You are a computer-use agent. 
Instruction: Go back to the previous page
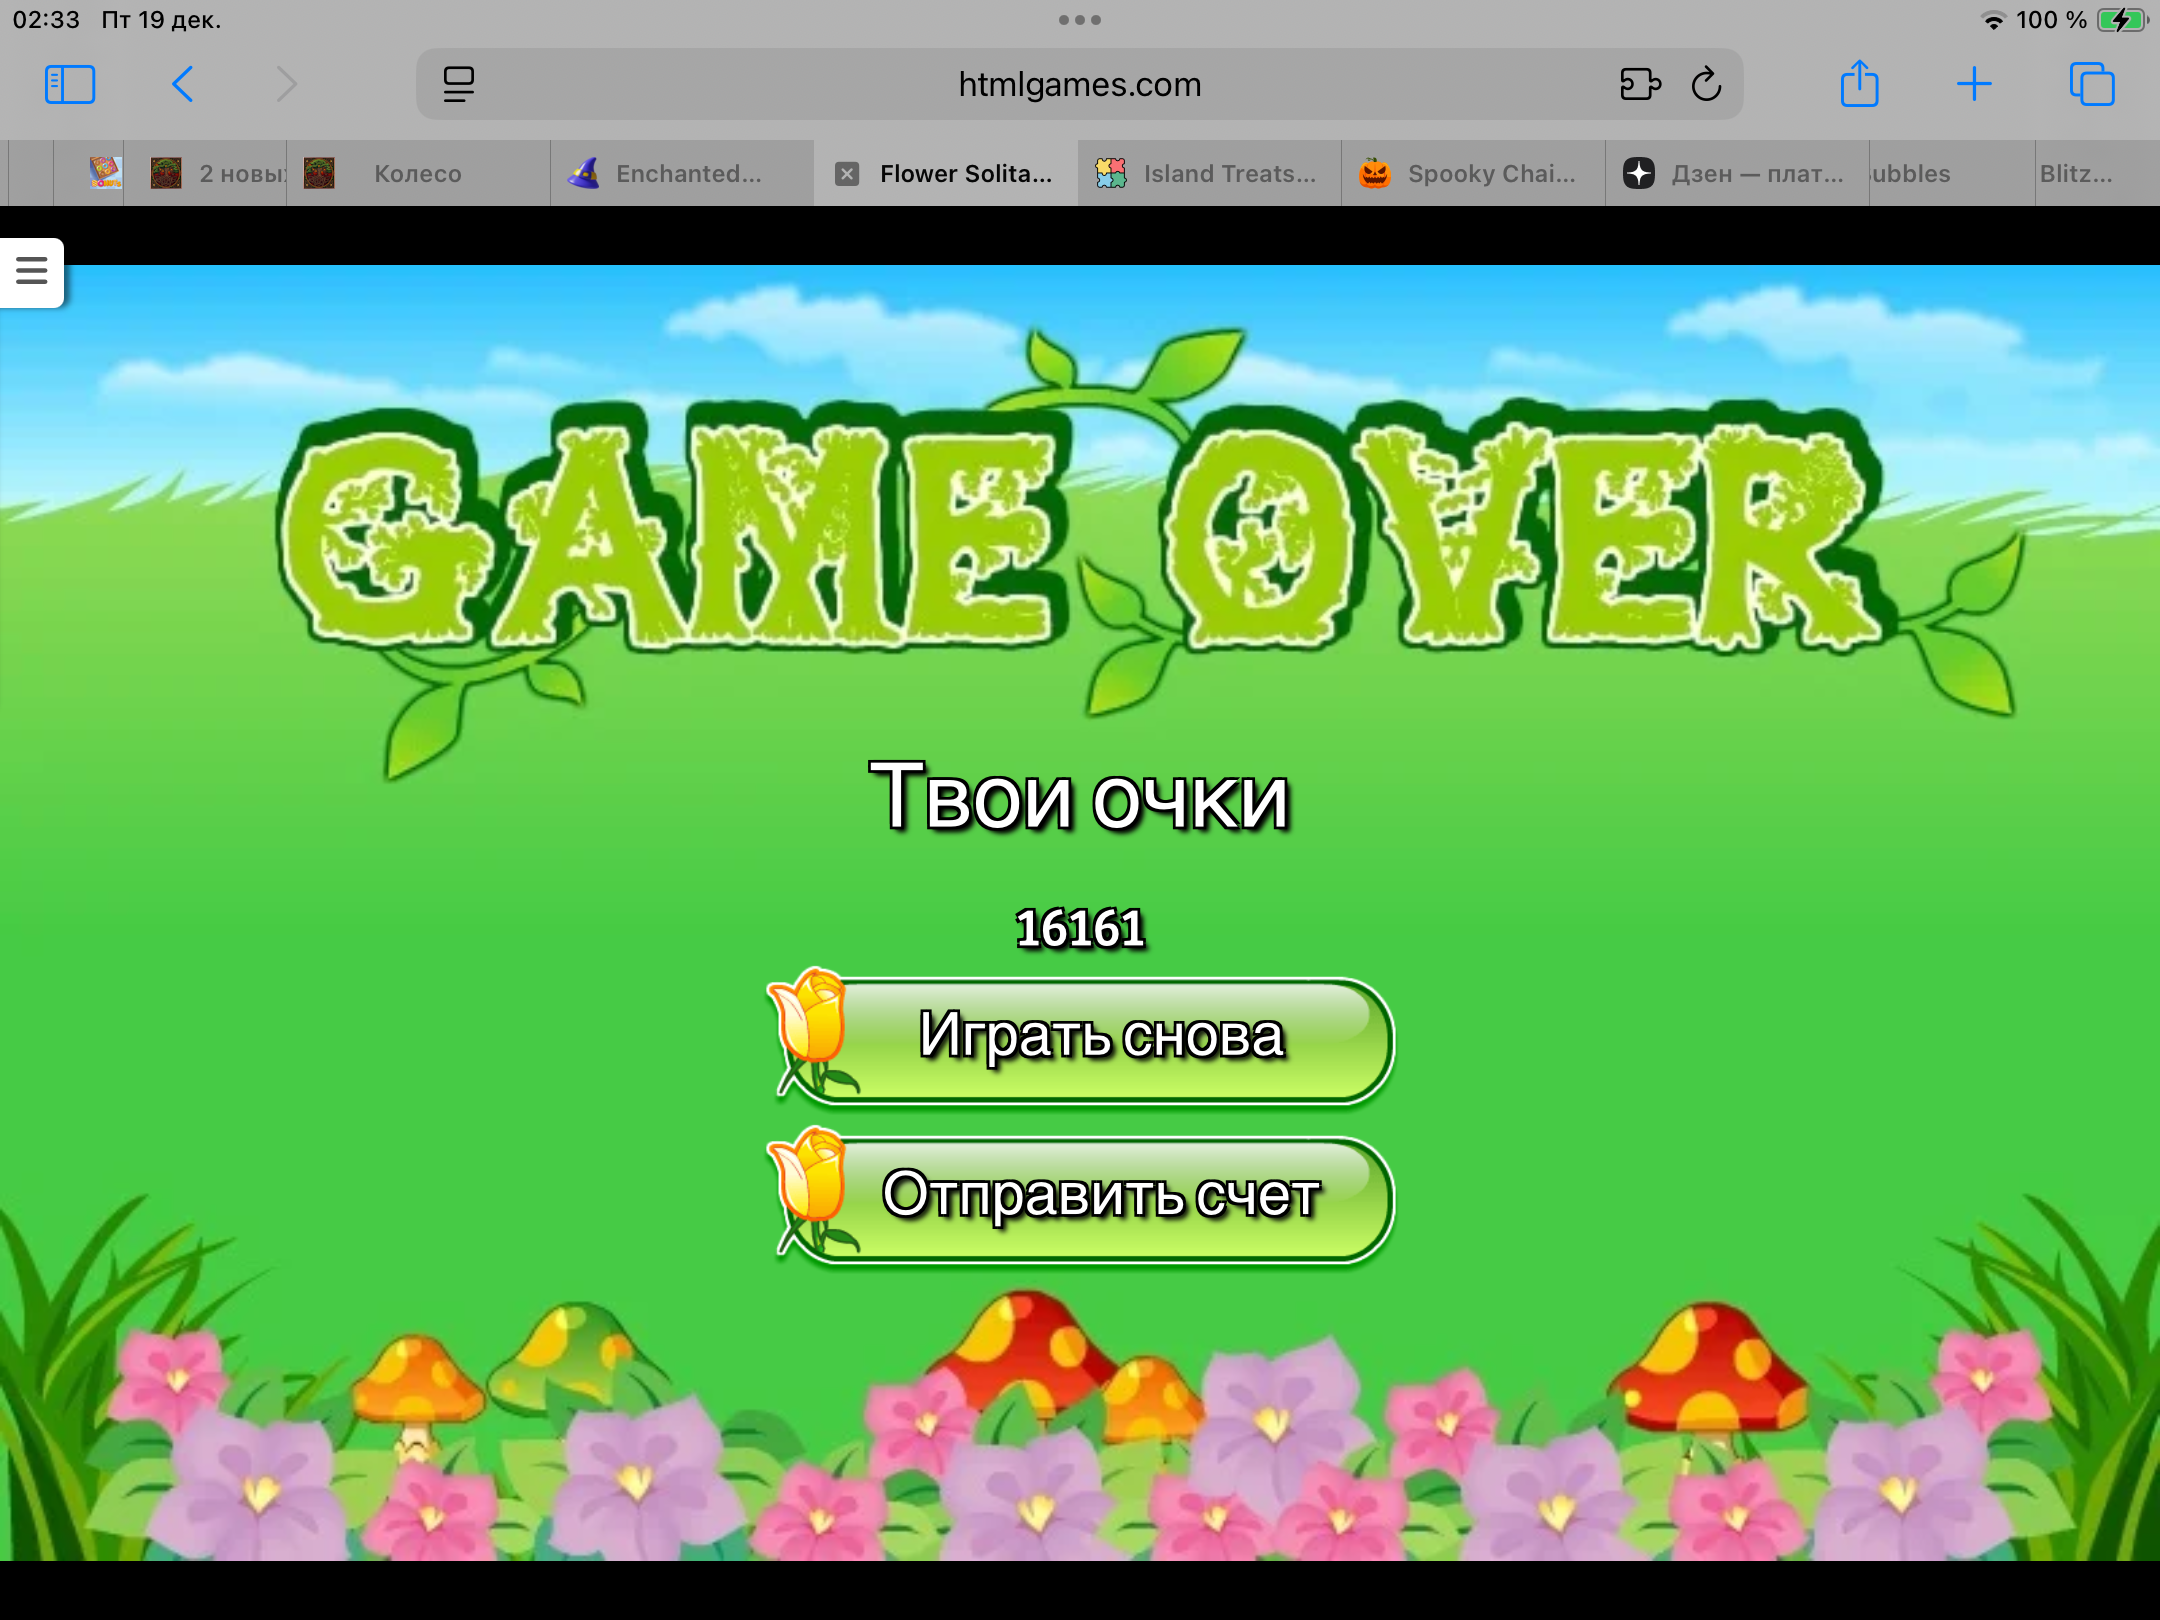pos(182,85)
